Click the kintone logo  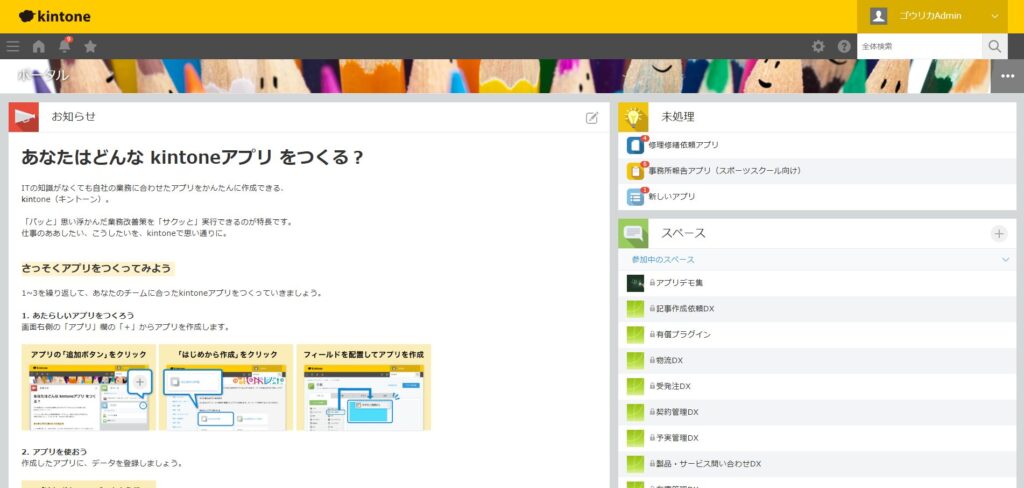pos(55,16)
